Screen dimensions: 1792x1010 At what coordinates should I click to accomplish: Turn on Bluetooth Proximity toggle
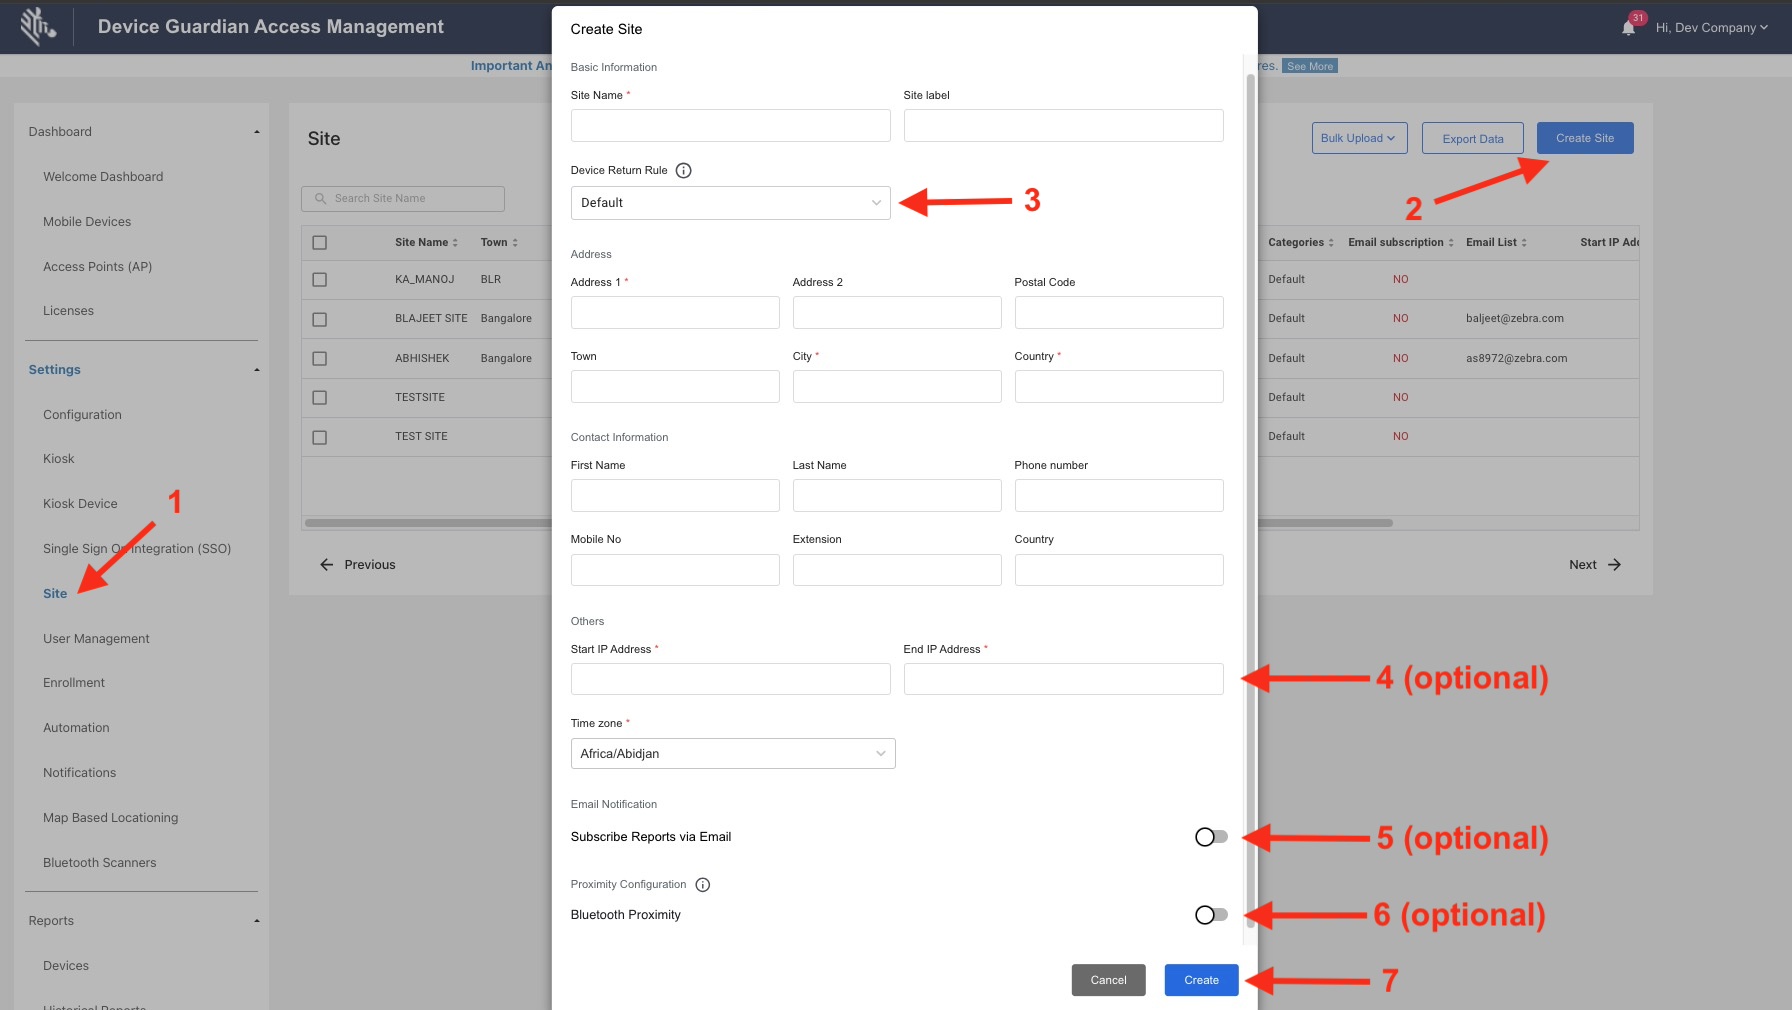click(1211, 915)
